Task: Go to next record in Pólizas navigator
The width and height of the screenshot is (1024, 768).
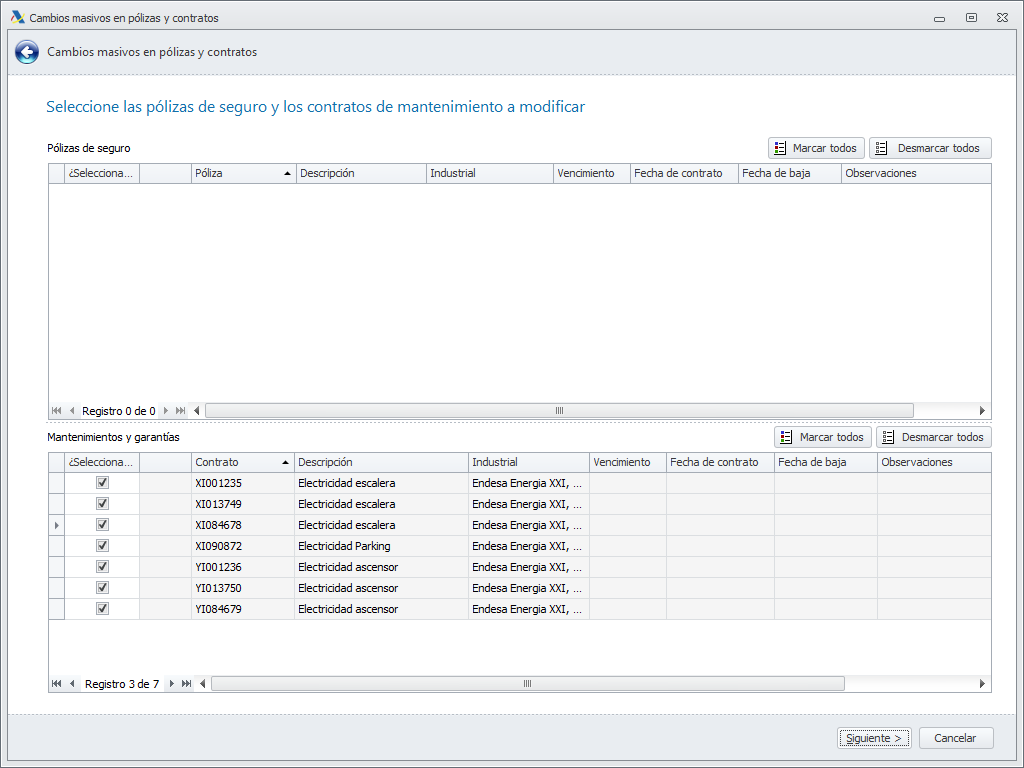Action: [x=166, y=411]
